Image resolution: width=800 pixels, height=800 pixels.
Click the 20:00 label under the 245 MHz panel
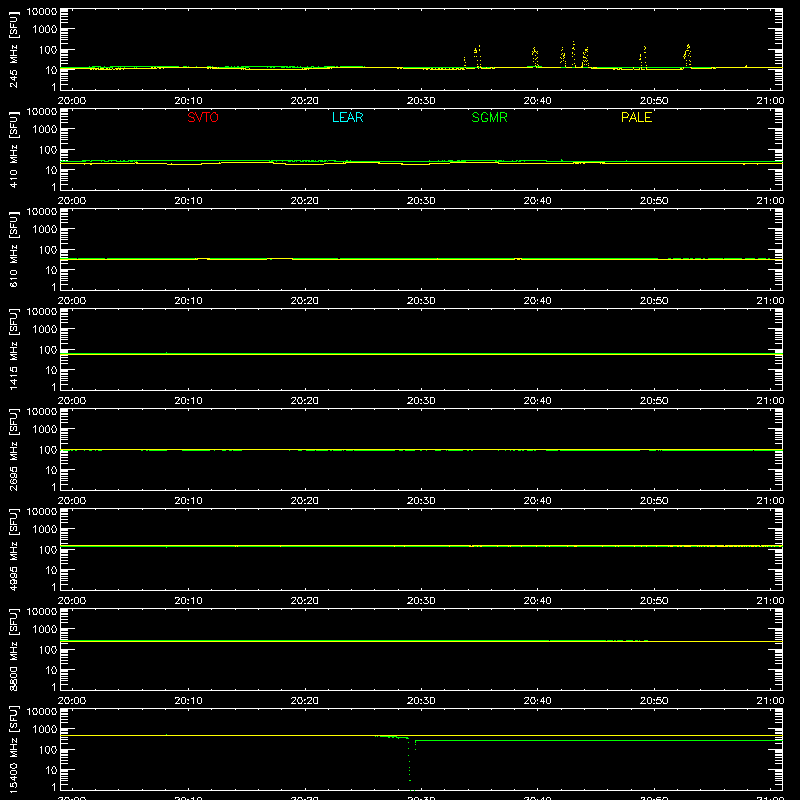(71, 101)
